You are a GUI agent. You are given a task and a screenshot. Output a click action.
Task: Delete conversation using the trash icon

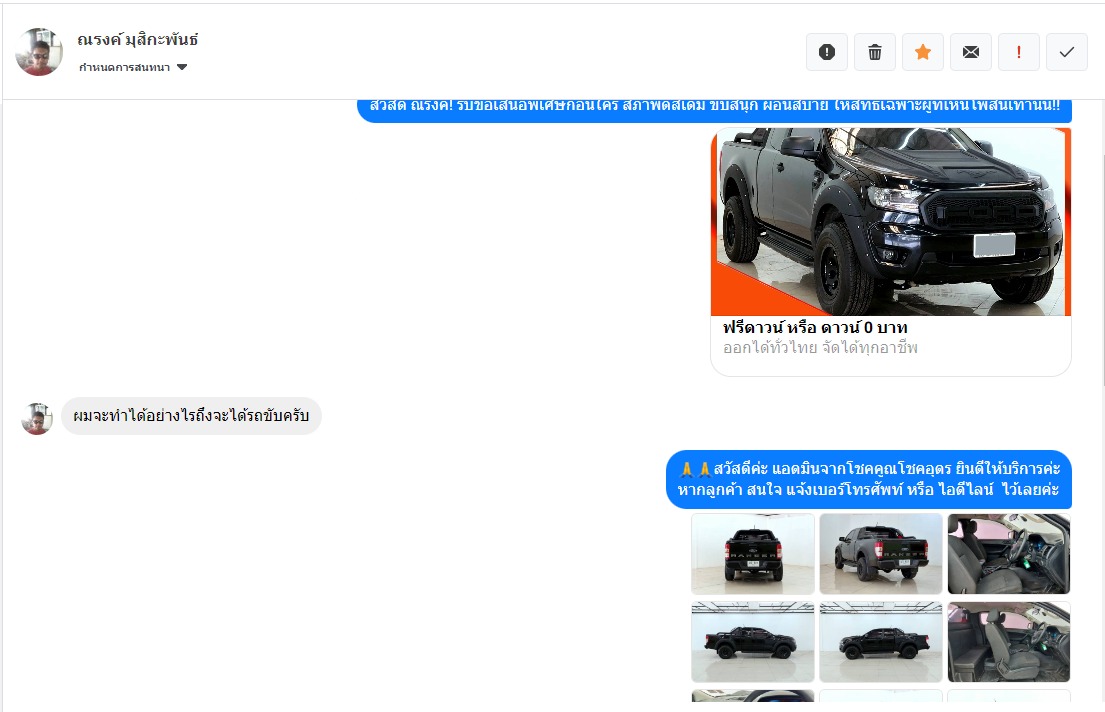tap(875, 52)
